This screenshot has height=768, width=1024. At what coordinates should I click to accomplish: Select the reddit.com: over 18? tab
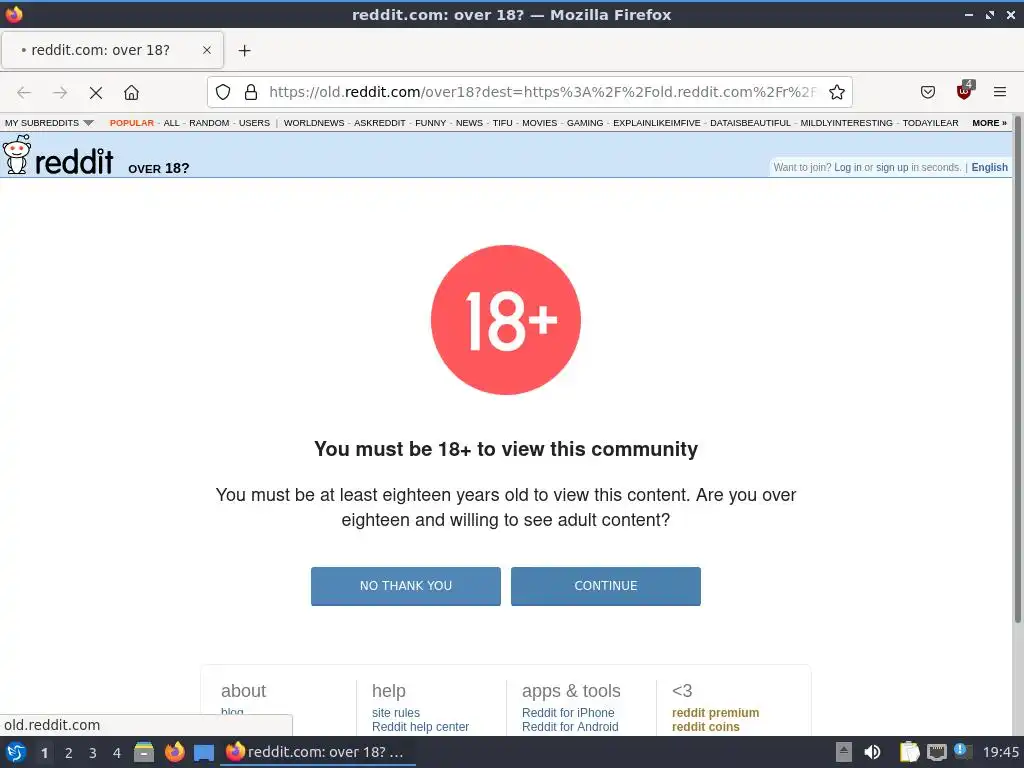coord(112,50)
